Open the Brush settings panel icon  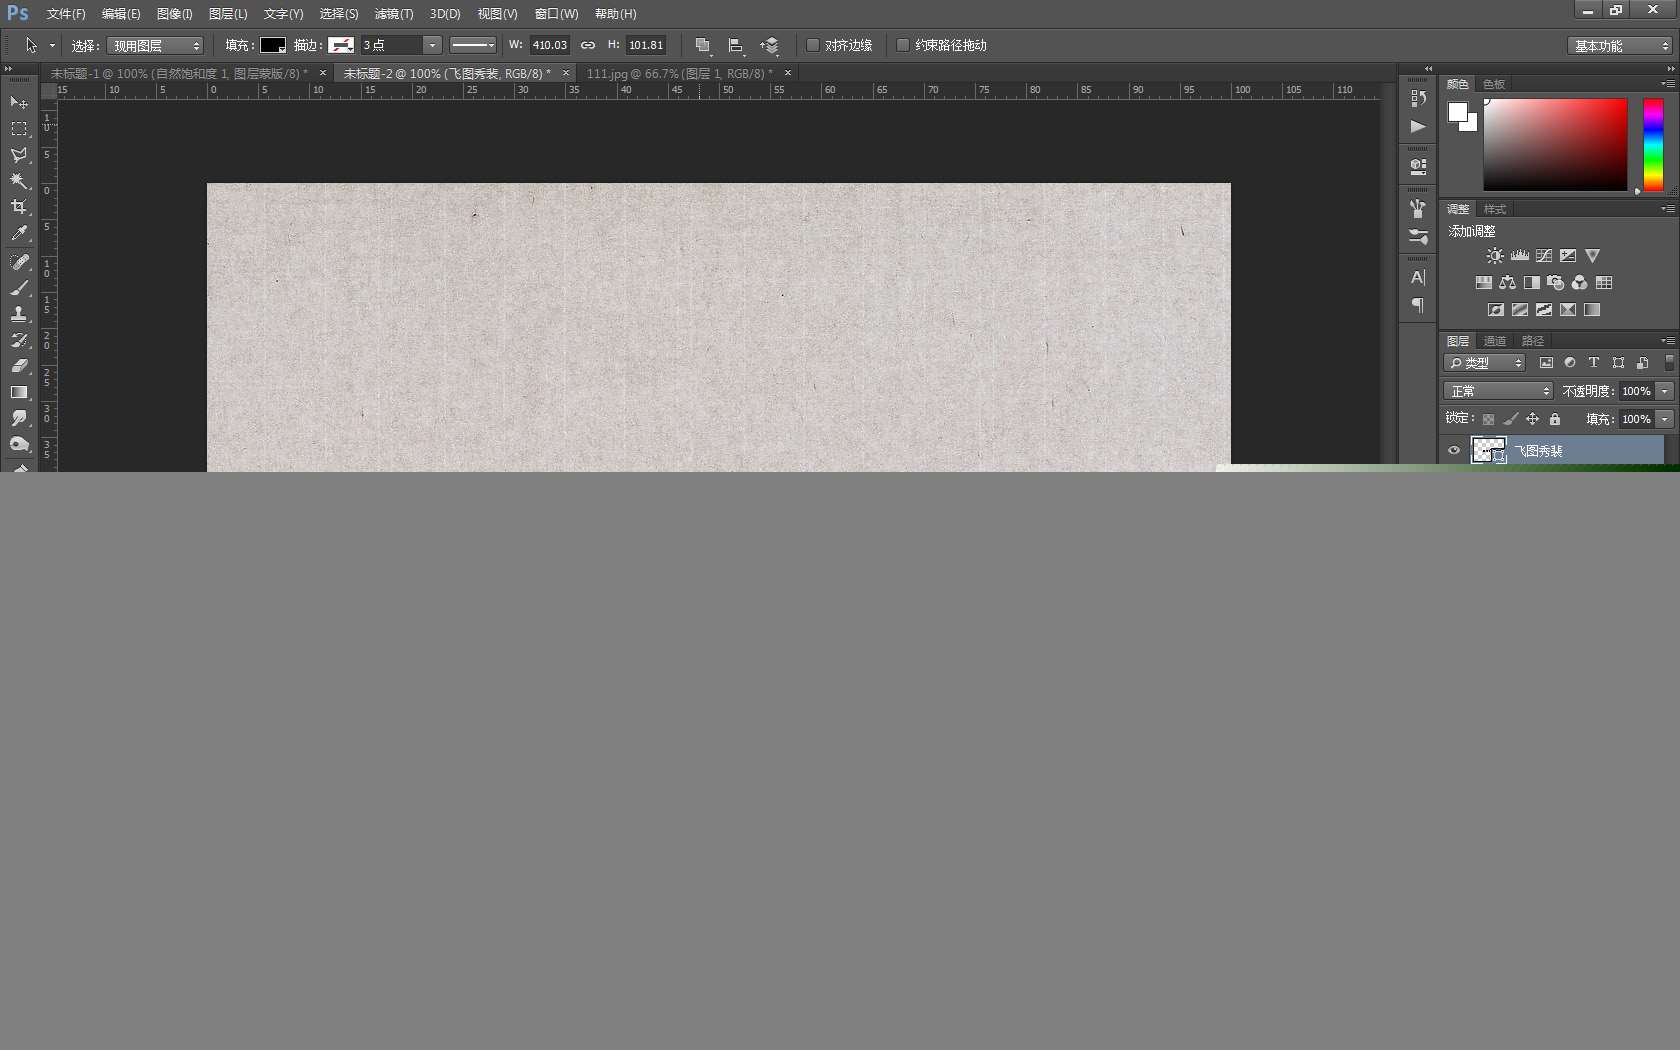tap(1418, 236)
